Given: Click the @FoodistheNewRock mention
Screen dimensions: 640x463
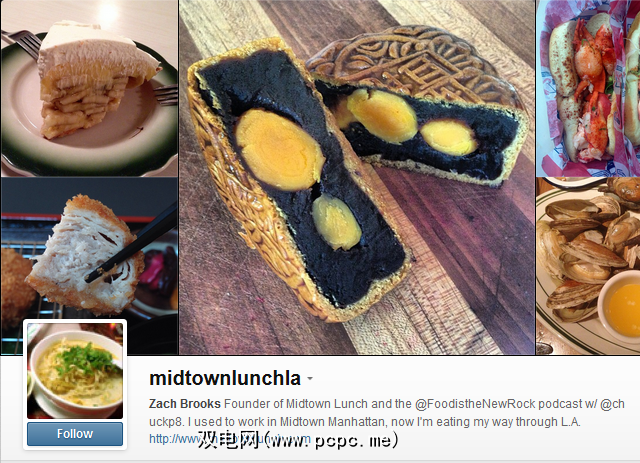Looking at the screenshot, I should click(x=475, y=404).
